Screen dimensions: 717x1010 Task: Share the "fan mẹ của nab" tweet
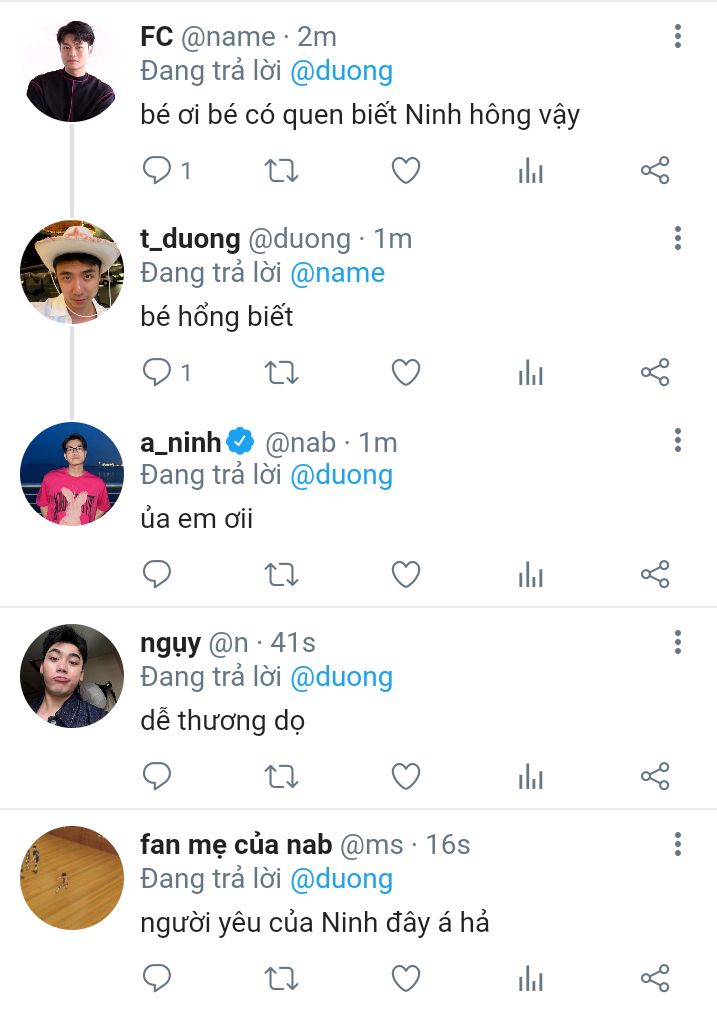[x=655, y=978]
